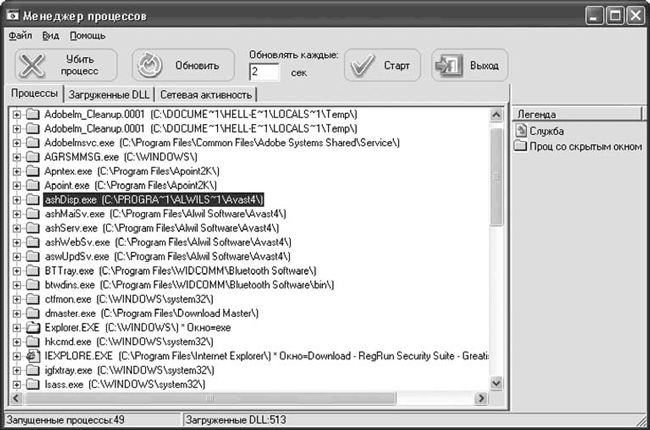Click the hidden window process legend icon
This screenshot has width=650, height=430.
click(x=522, y=147)
